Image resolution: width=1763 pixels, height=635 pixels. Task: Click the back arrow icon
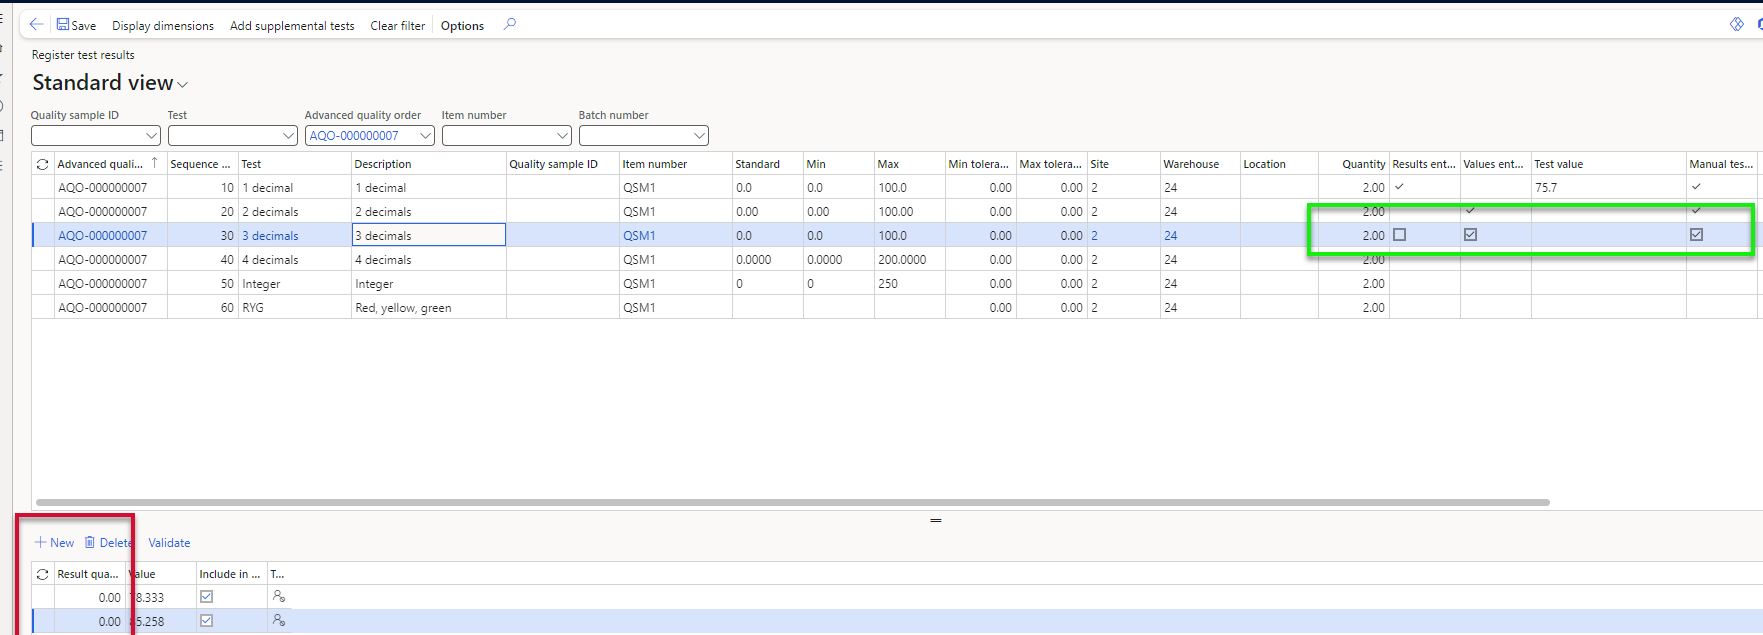[x=36, y=25]
